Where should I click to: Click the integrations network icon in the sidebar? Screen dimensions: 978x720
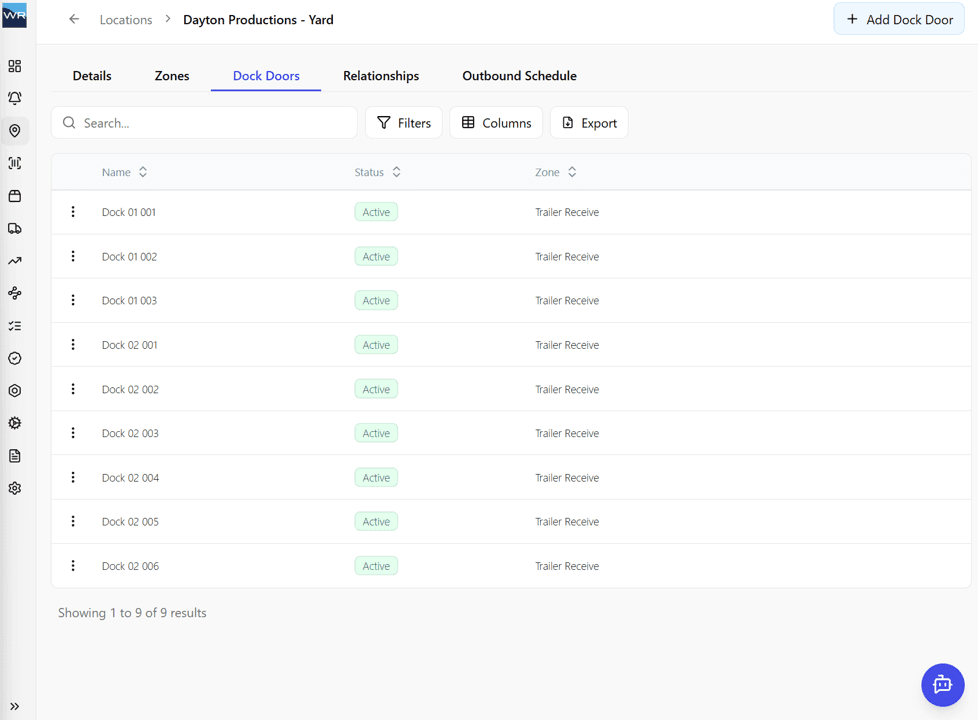pyautogui.click(x=14, y=292)
